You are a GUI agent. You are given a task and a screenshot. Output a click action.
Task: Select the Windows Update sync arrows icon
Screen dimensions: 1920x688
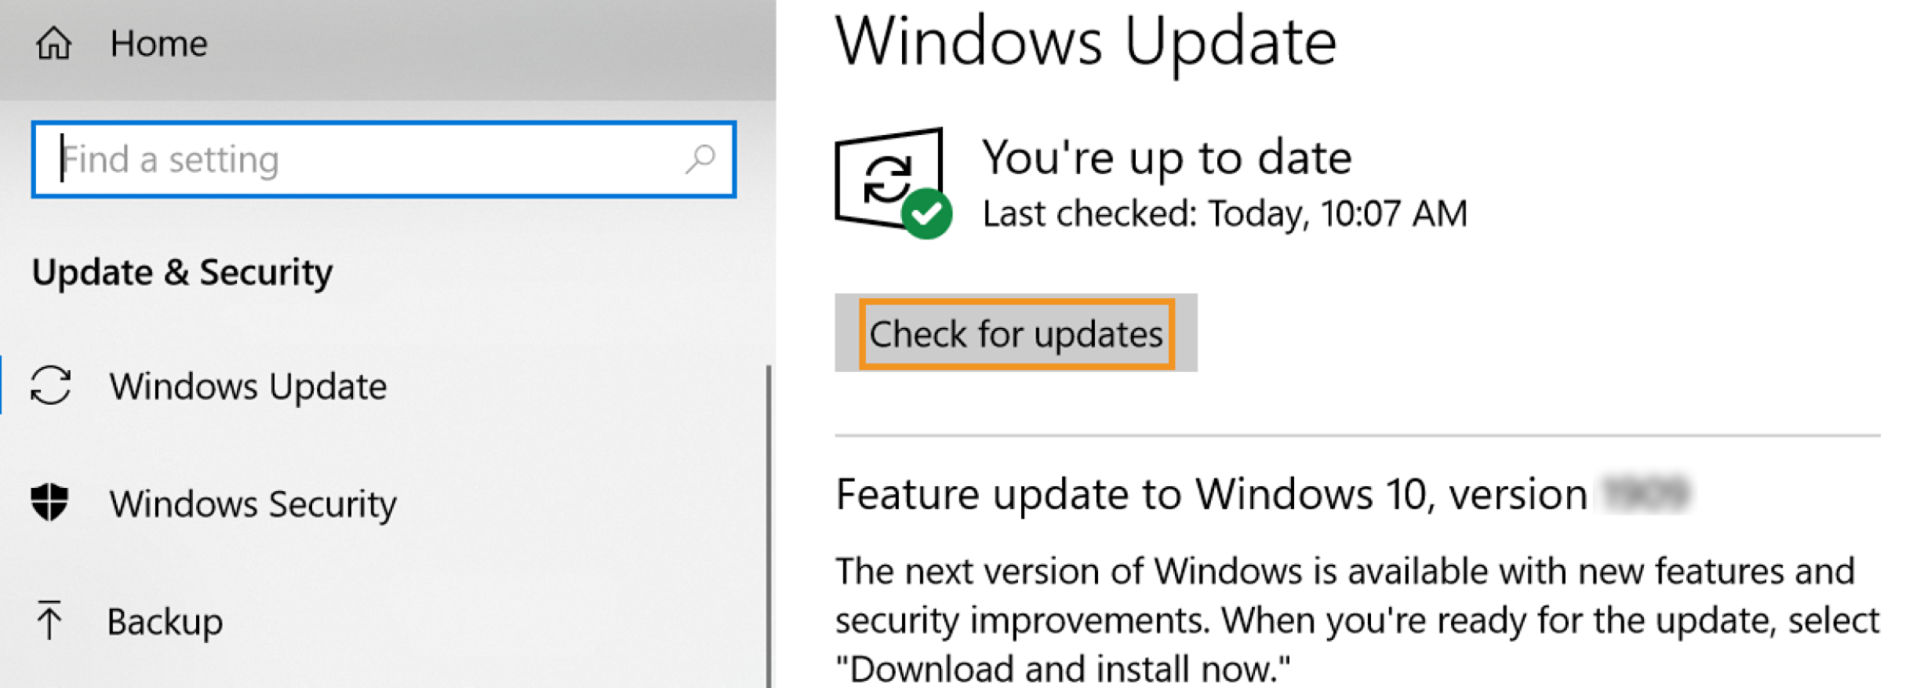[51, 385]
